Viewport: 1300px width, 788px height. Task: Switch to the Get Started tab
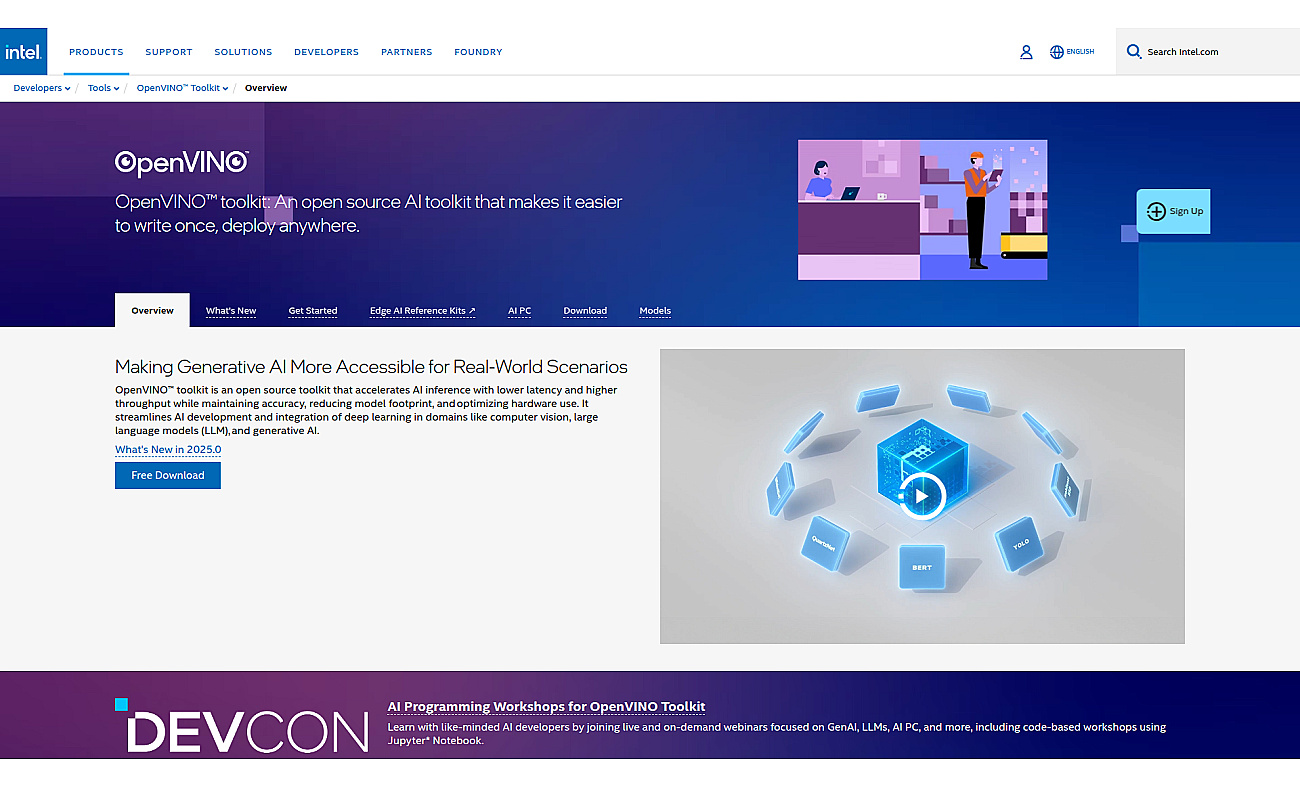click(x=313, y=311)
